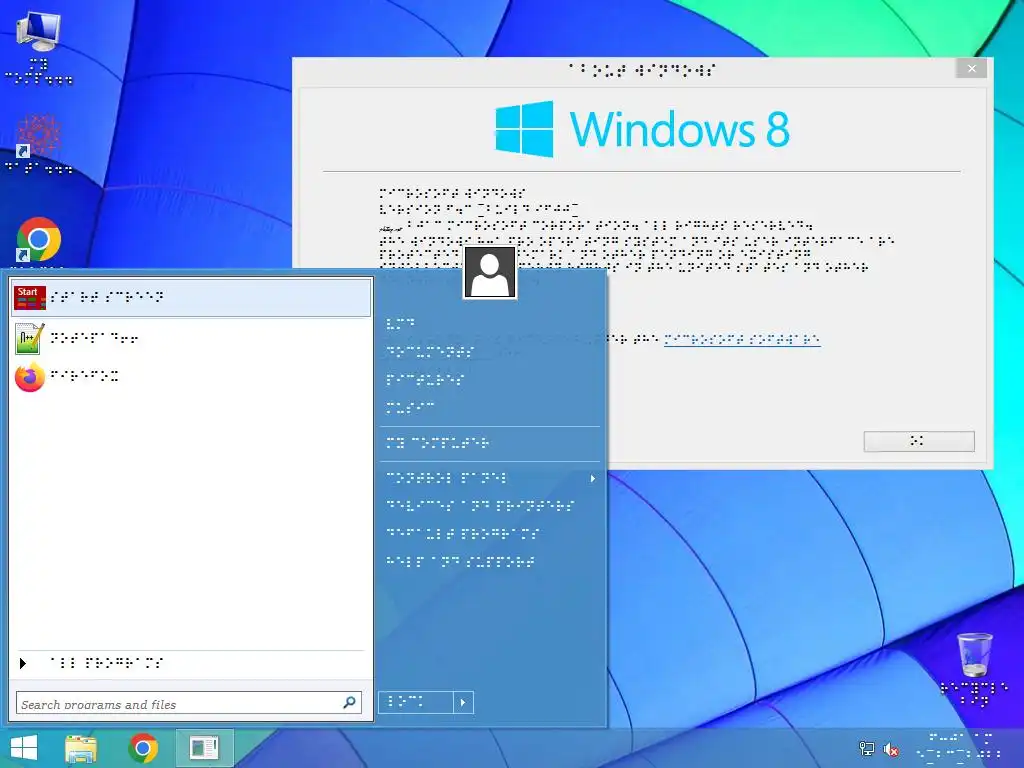Open the Start Screen entry with red Start icon
Viewport: 1024px width, 768px height.
pos(191,298)
